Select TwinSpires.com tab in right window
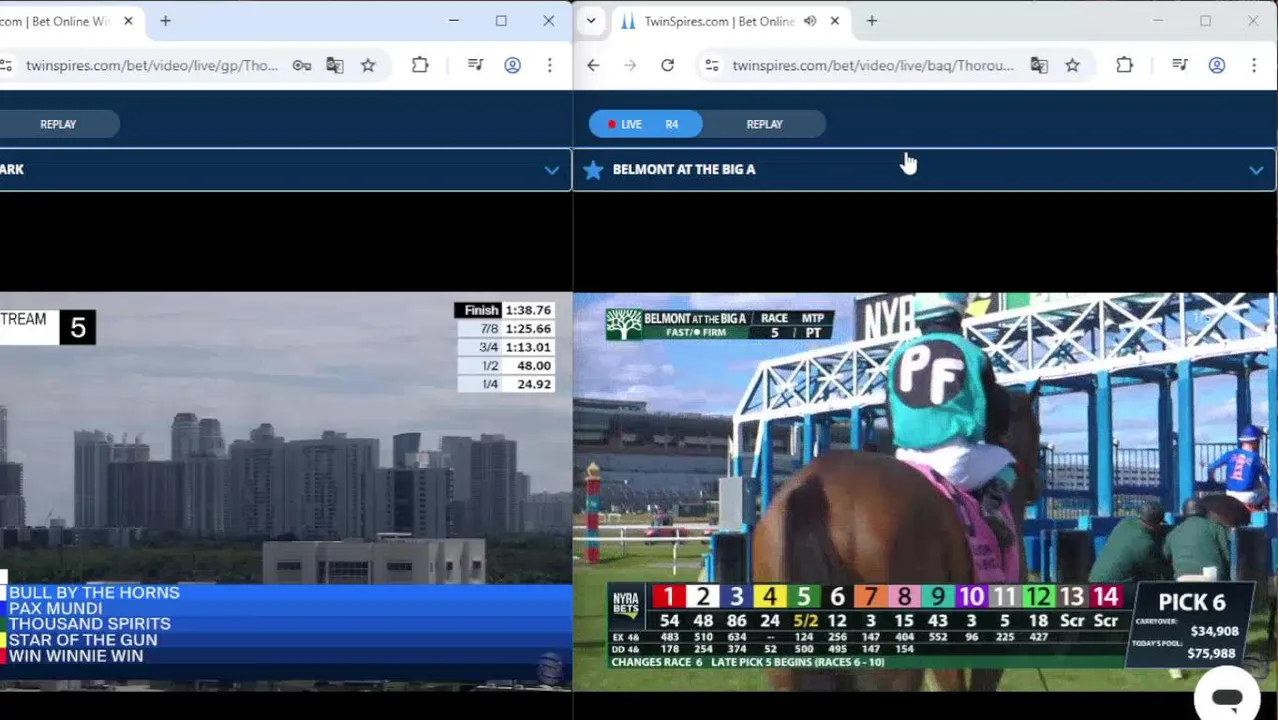Image resolution: width=1278 pixels, height=720 pixels. pos(720,21)
